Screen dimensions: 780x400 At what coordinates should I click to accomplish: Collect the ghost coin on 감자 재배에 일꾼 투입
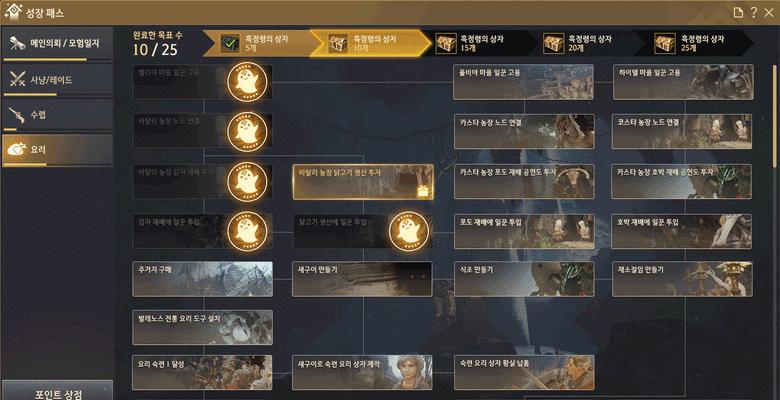(247, 231)
